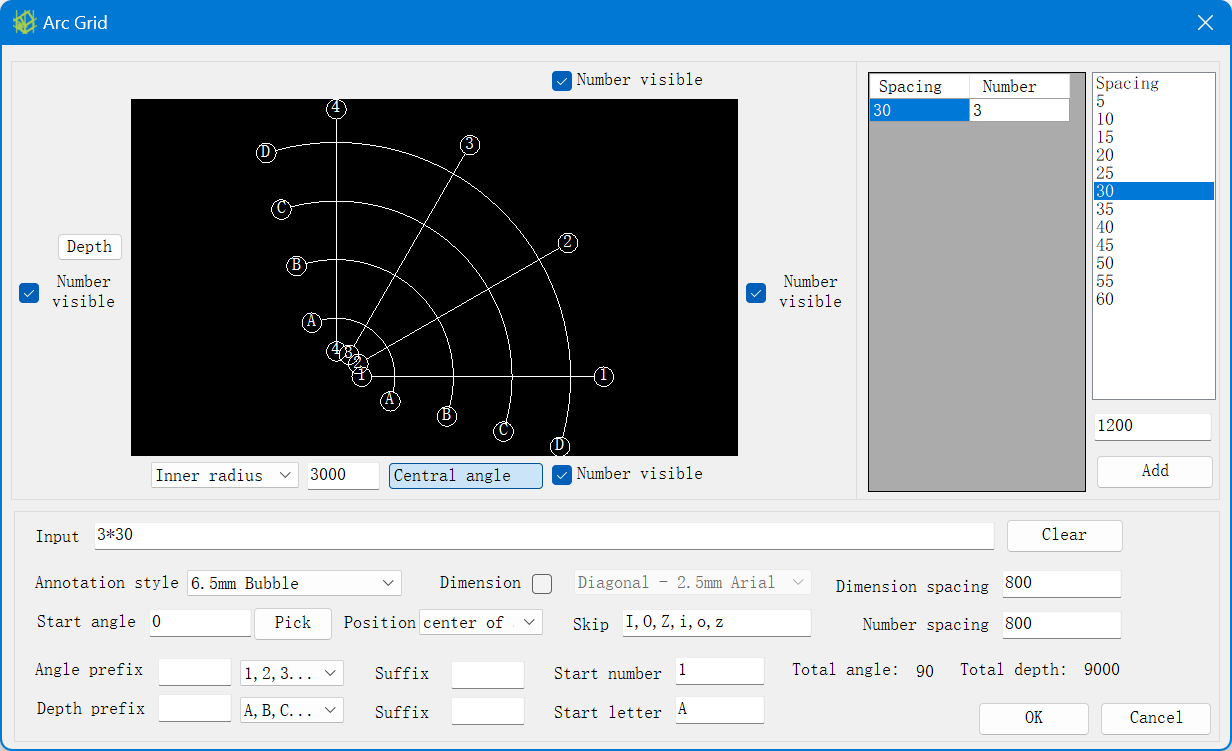The height and width of the screenshot is (751, 1232).
Task: Click the Add button
Action: pos(1154,471)
